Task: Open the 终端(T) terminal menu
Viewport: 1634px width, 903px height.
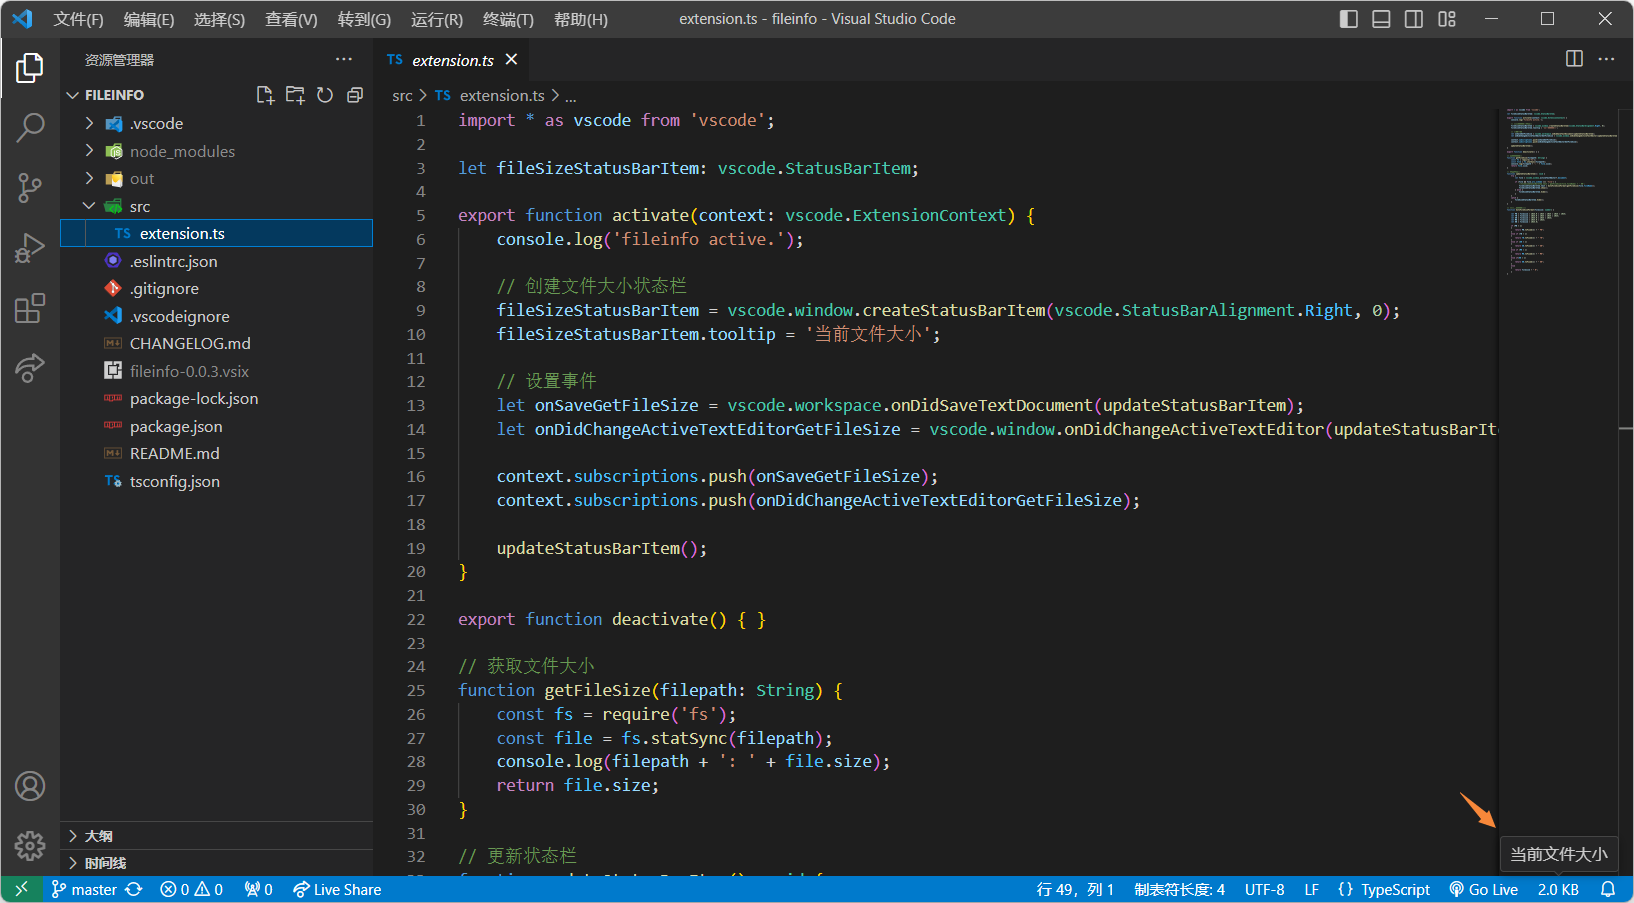Action: pos(508,19)
